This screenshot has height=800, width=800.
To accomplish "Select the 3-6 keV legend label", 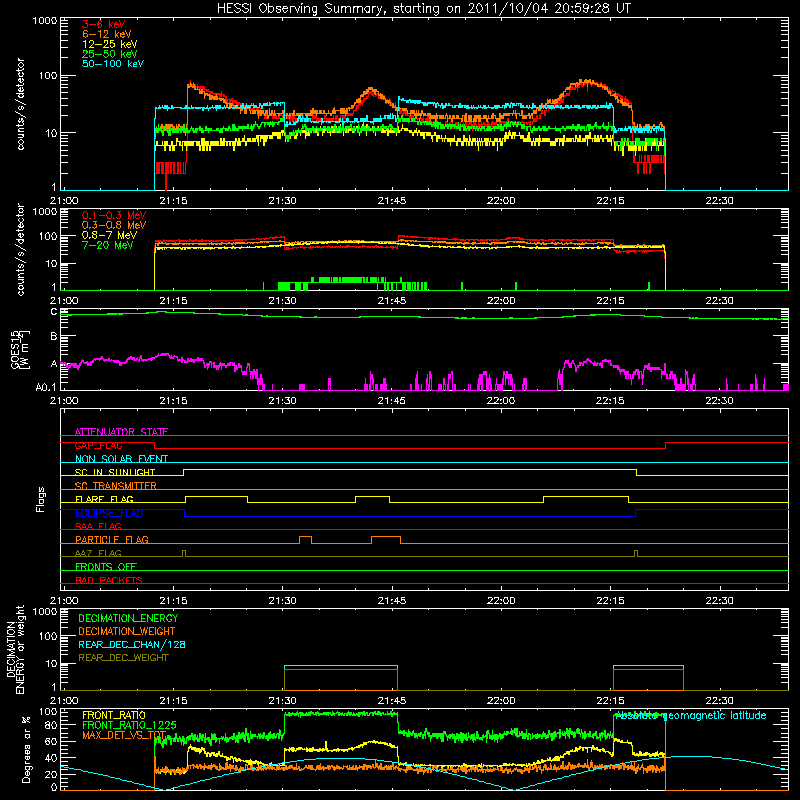I will 104,24.
